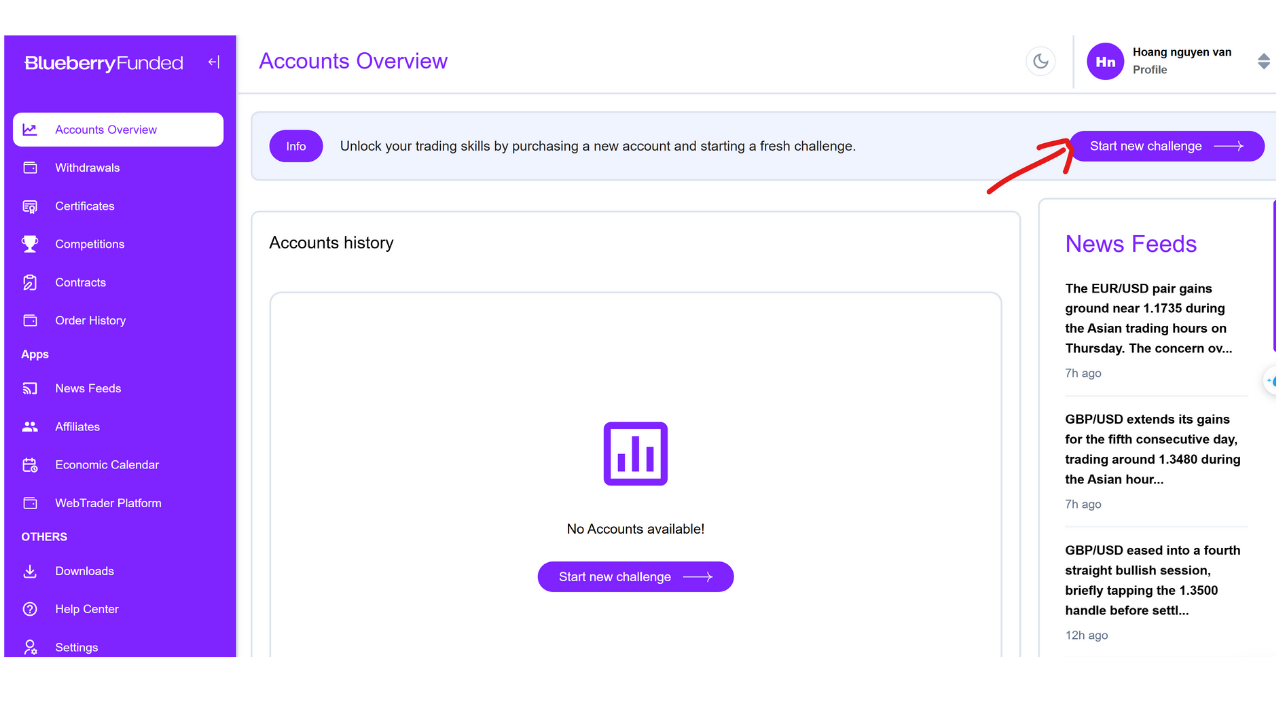
Task: Click Start new challenge under No Accounts
Action: click(x=635, y=577)
